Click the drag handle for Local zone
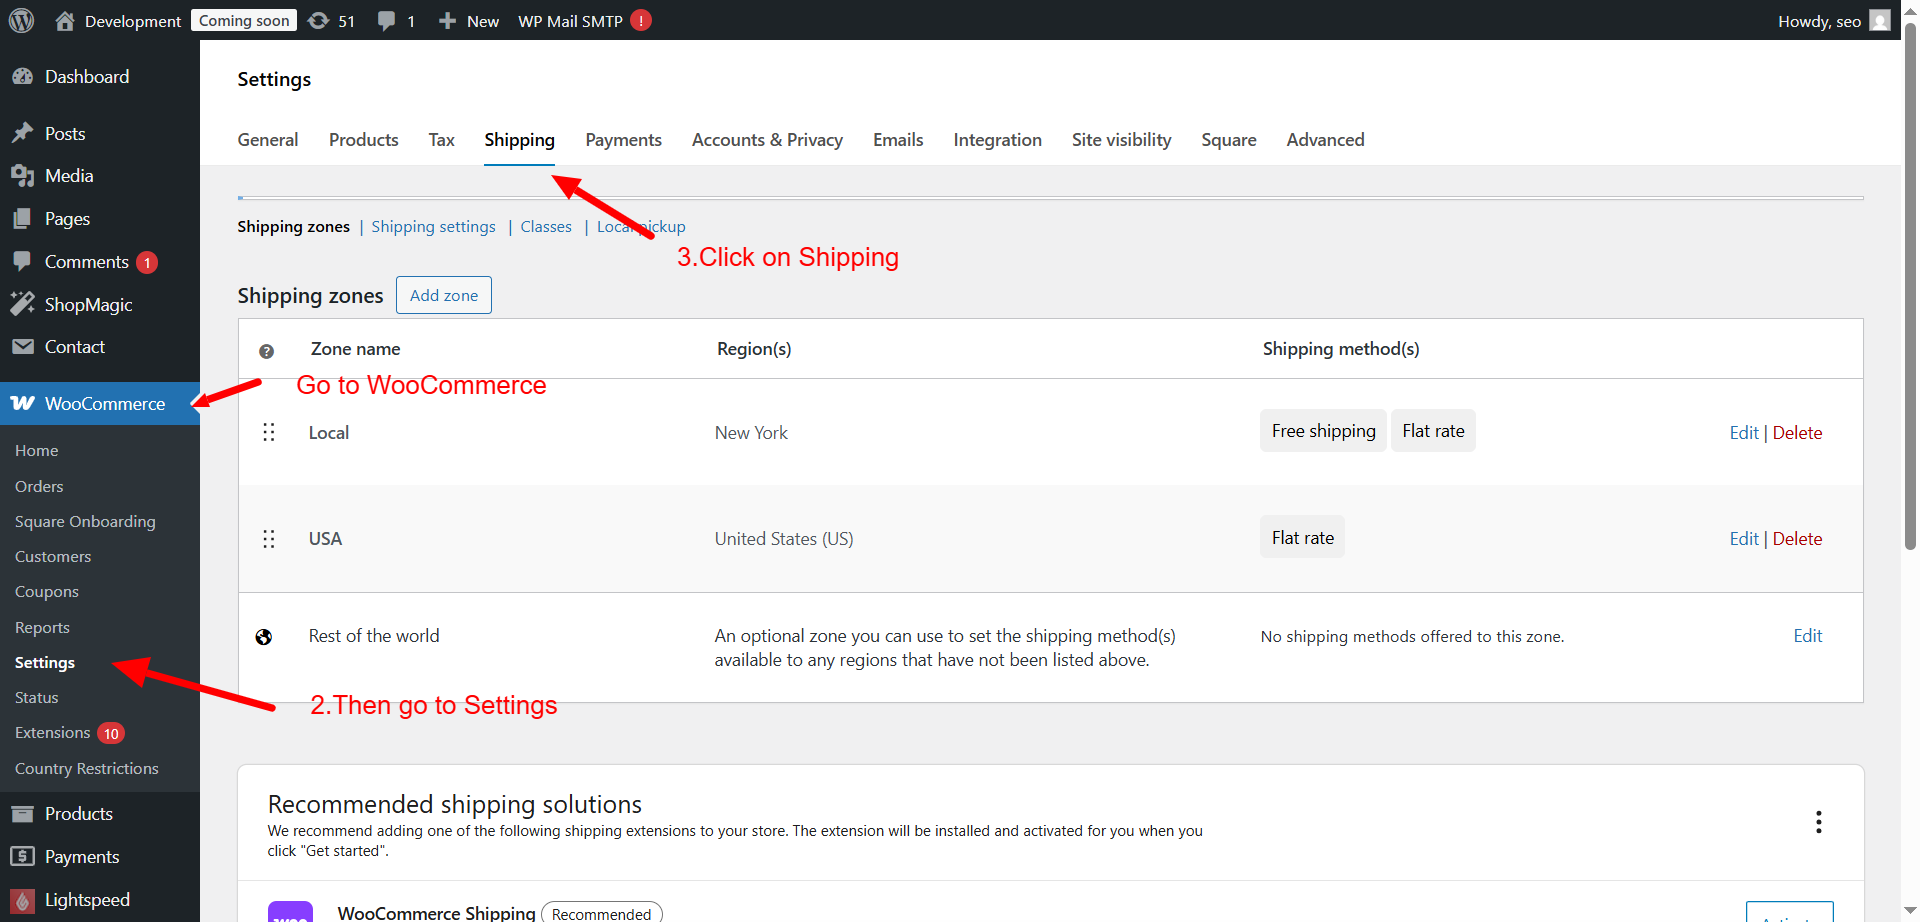This screenshot has height=922, width=1920. (268, 432)
